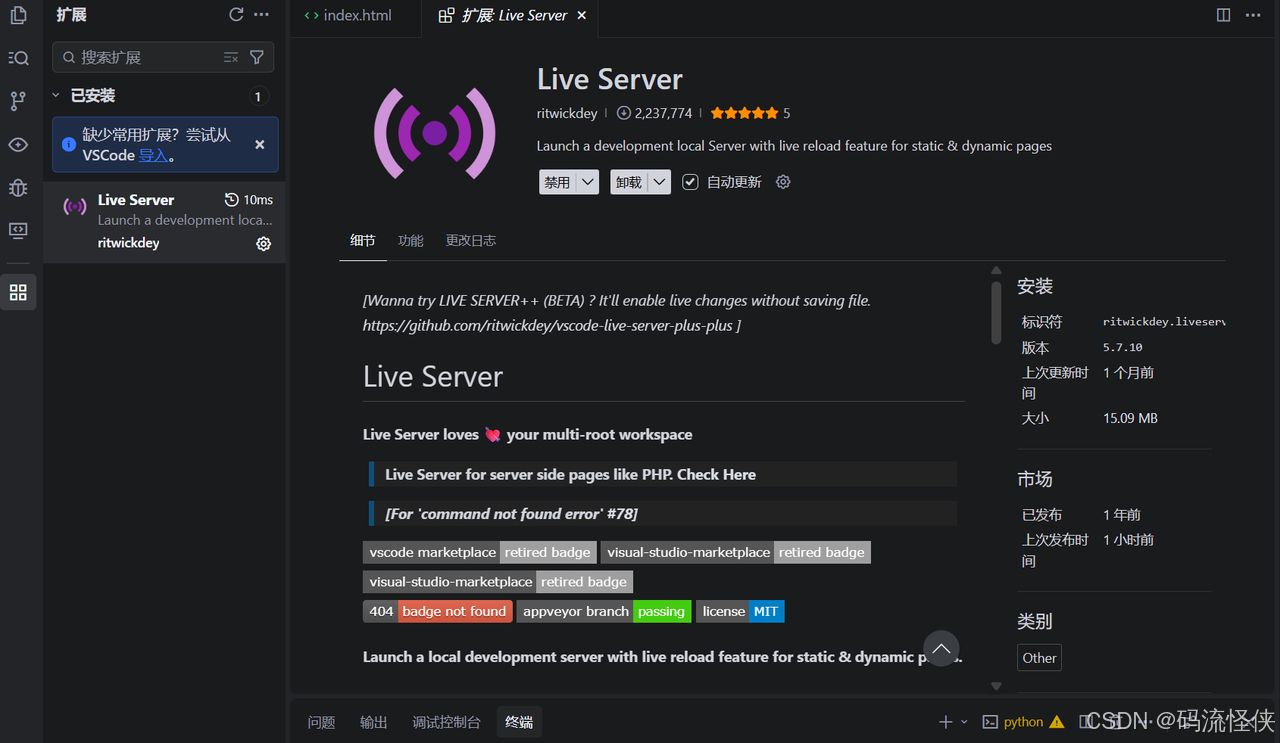Split the editor layout
Viewport: 1280px width, 743px height.
pyautogui.click(x=1223, y=15)
